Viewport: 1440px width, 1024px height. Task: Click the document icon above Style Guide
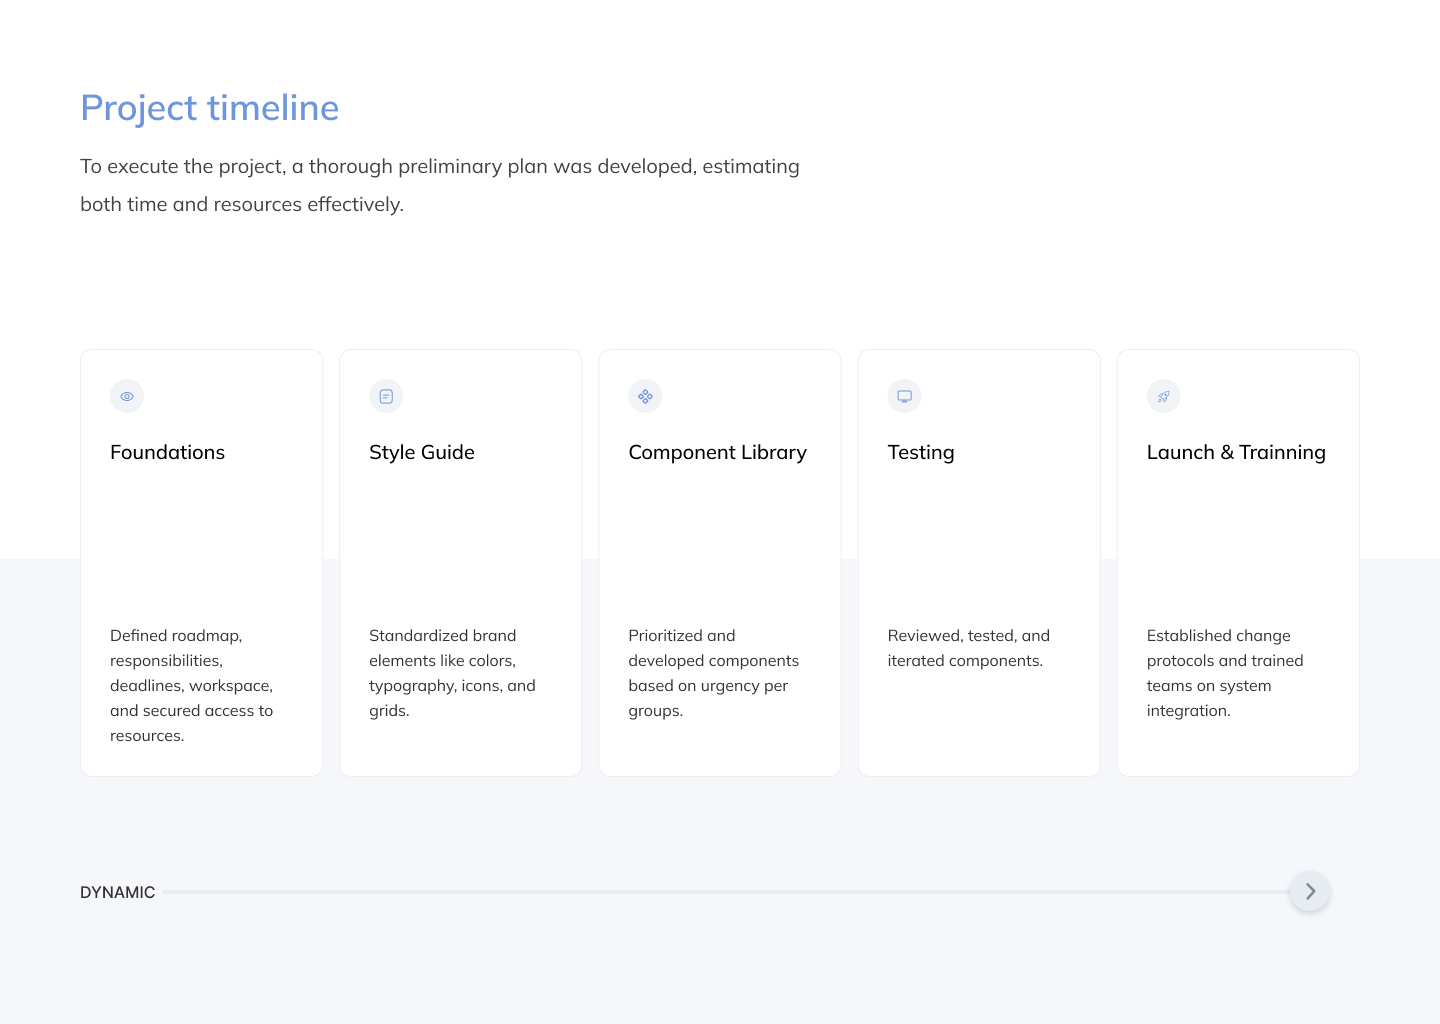(x=386, y=396)
